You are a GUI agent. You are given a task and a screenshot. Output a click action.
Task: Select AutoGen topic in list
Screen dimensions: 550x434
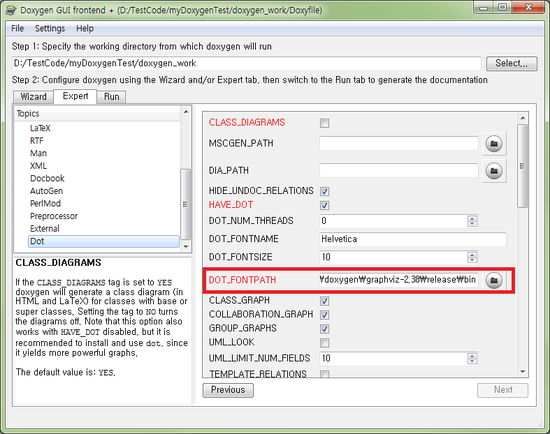(46, 191)
